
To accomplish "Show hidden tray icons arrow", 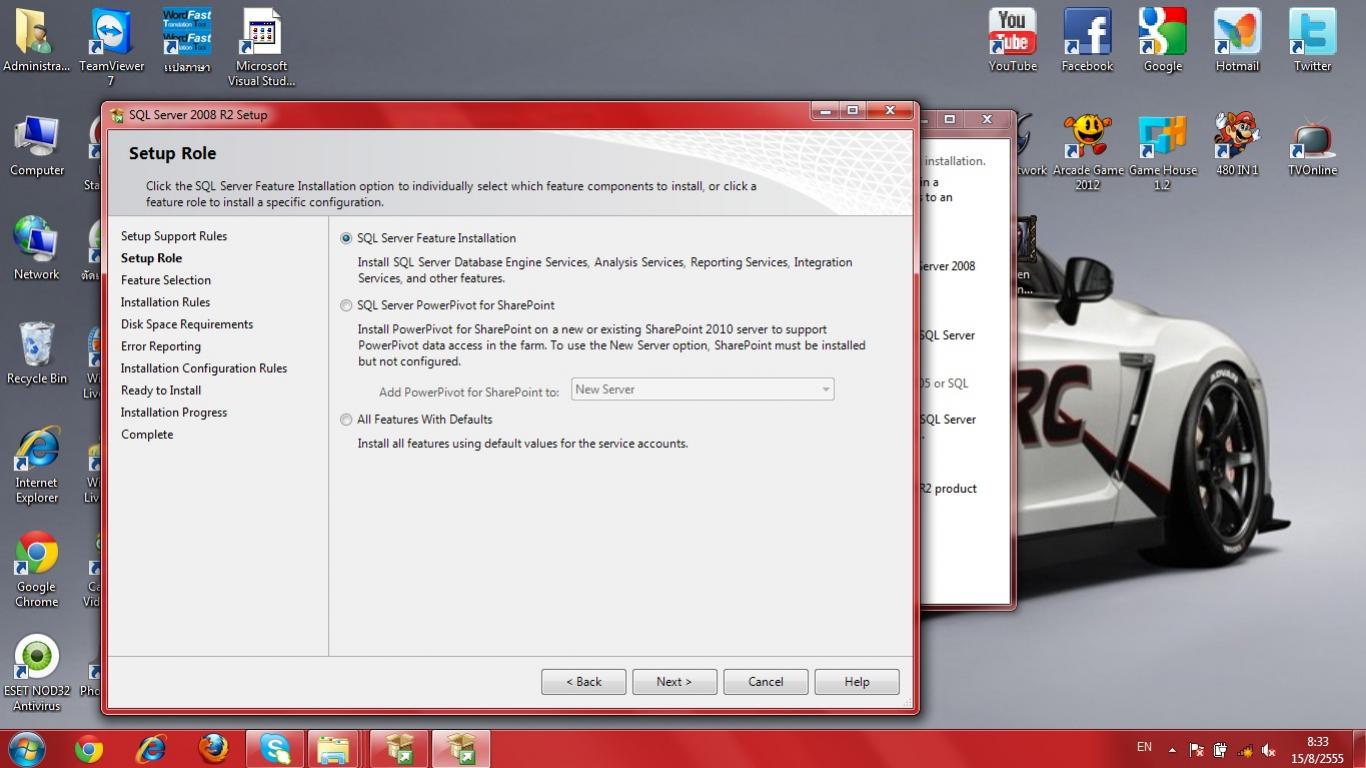I will 1172,749.
